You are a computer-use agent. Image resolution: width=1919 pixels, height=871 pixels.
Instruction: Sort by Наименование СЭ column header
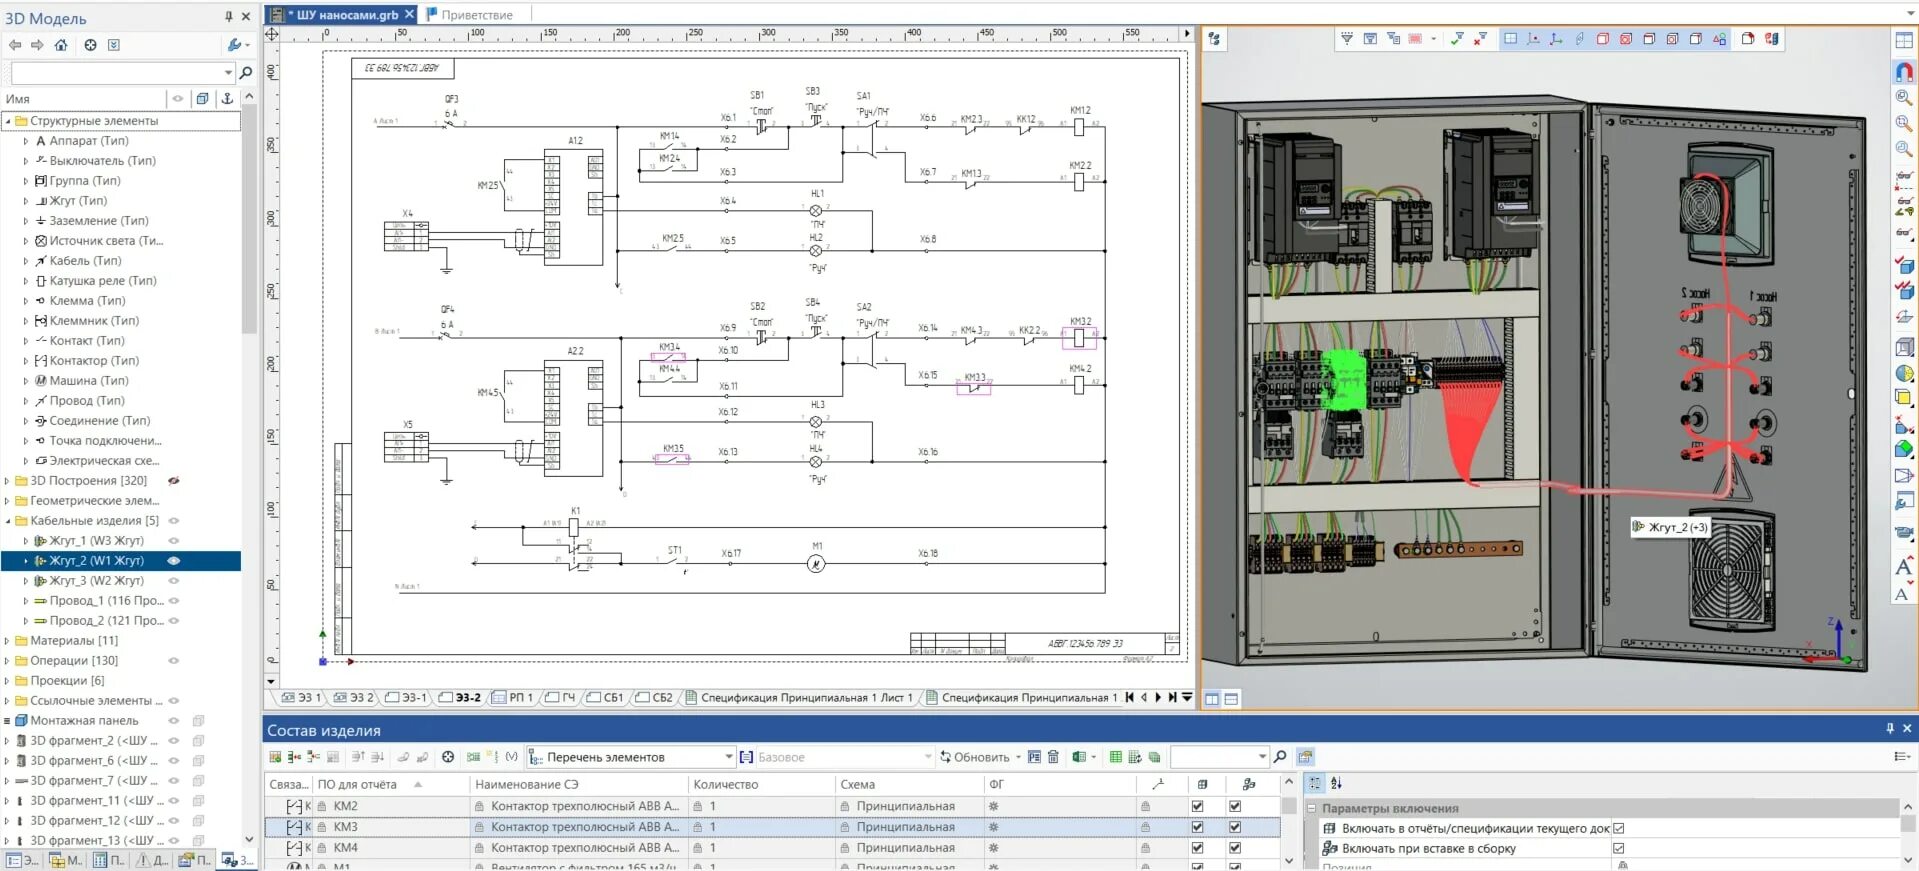[x=579, y=785]
